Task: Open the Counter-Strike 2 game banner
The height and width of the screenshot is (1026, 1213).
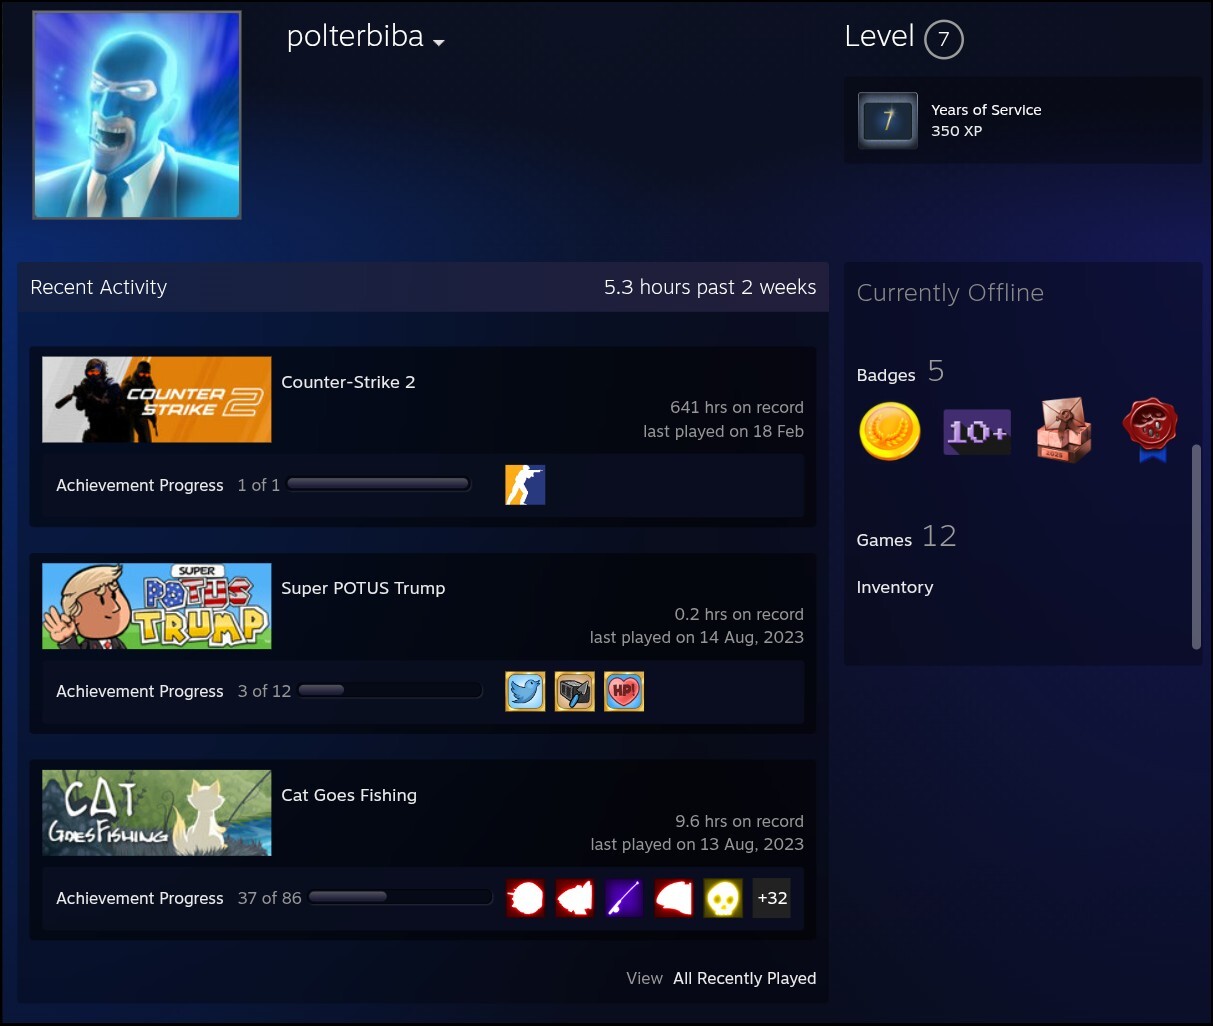Action: 157,399
